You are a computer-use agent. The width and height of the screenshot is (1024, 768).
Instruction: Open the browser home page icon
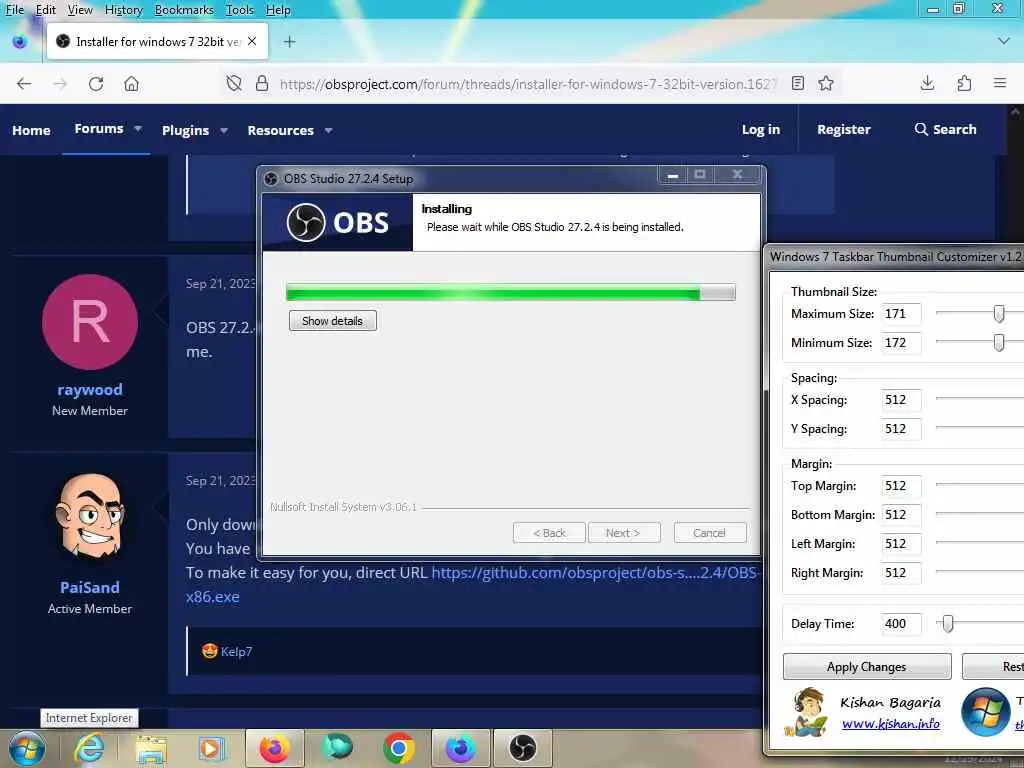click(x=131, y=84)
